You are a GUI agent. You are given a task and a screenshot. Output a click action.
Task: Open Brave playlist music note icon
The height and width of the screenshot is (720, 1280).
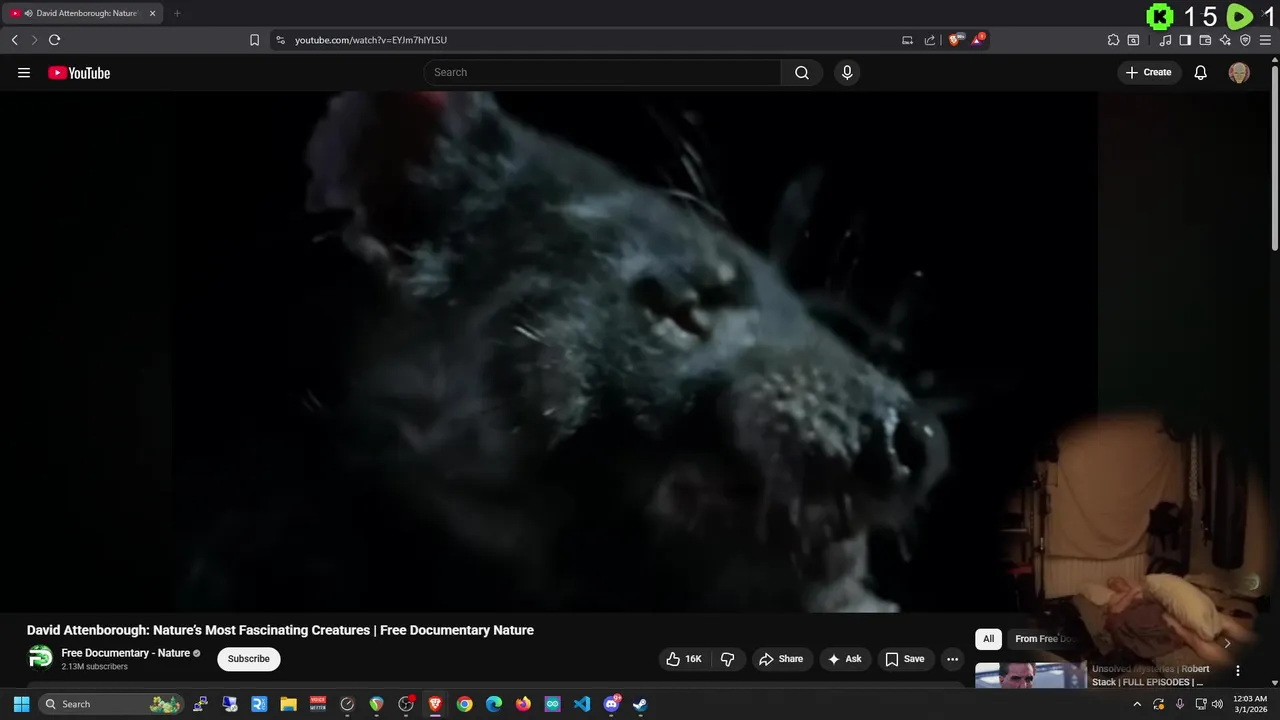point(1165,40)
